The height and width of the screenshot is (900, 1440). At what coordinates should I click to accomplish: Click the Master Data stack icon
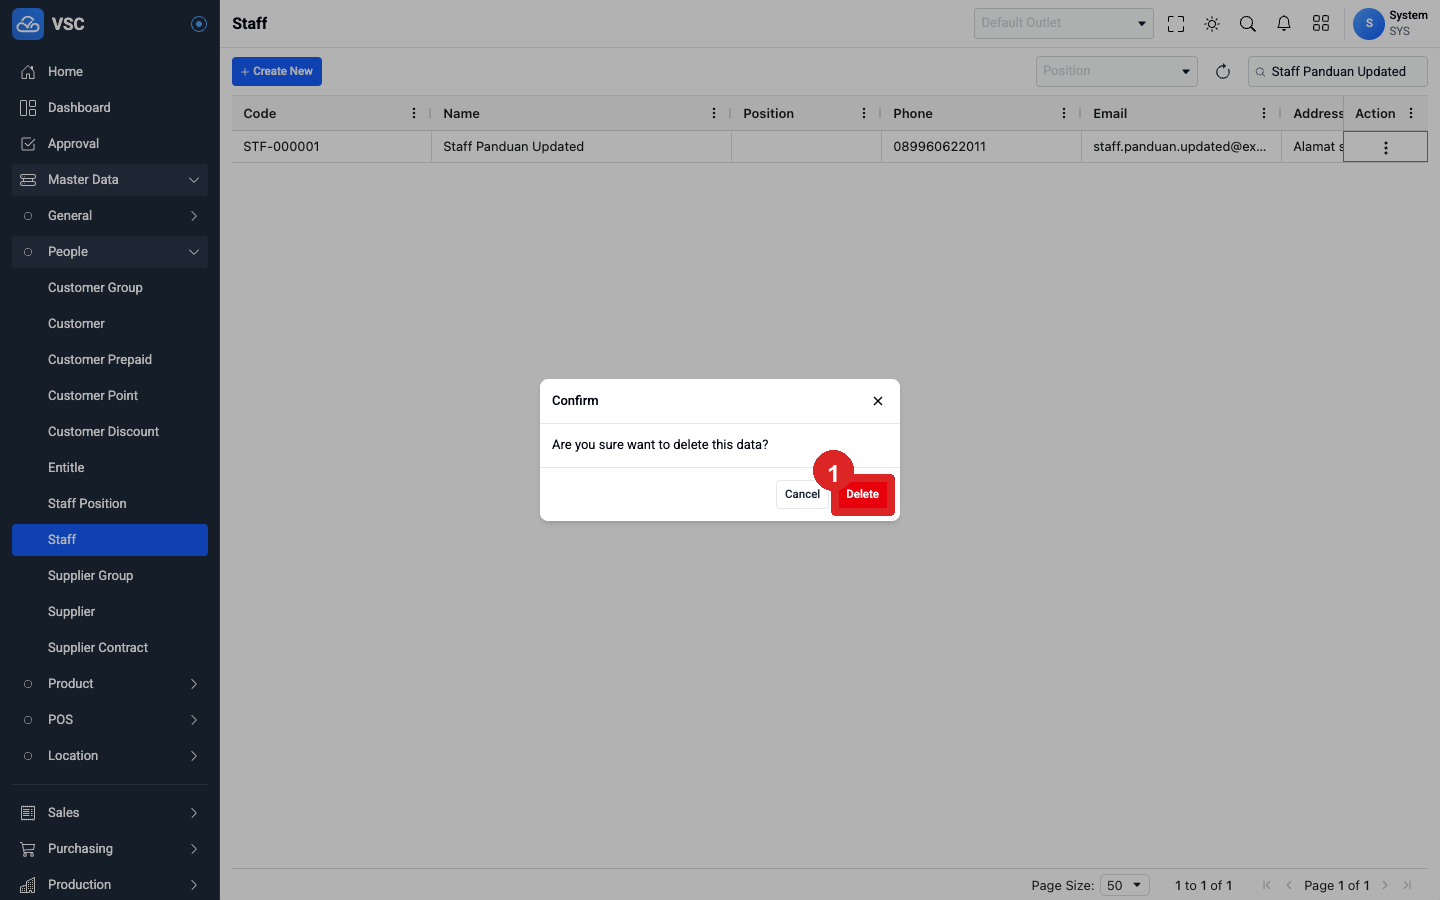click(x=28, y=180)
